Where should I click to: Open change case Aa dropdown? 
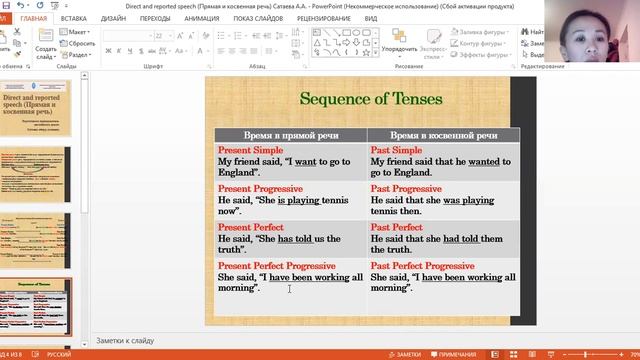(x=180, y=51)
